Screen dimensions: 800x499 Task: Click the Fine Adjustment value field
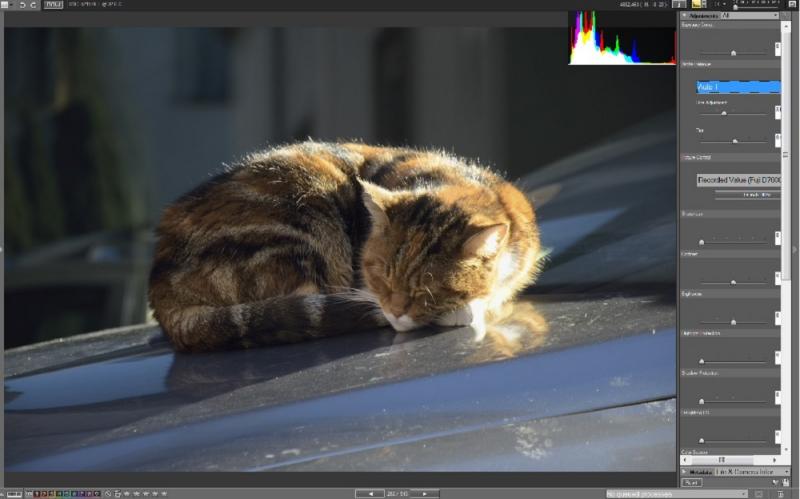click(778, 112)
